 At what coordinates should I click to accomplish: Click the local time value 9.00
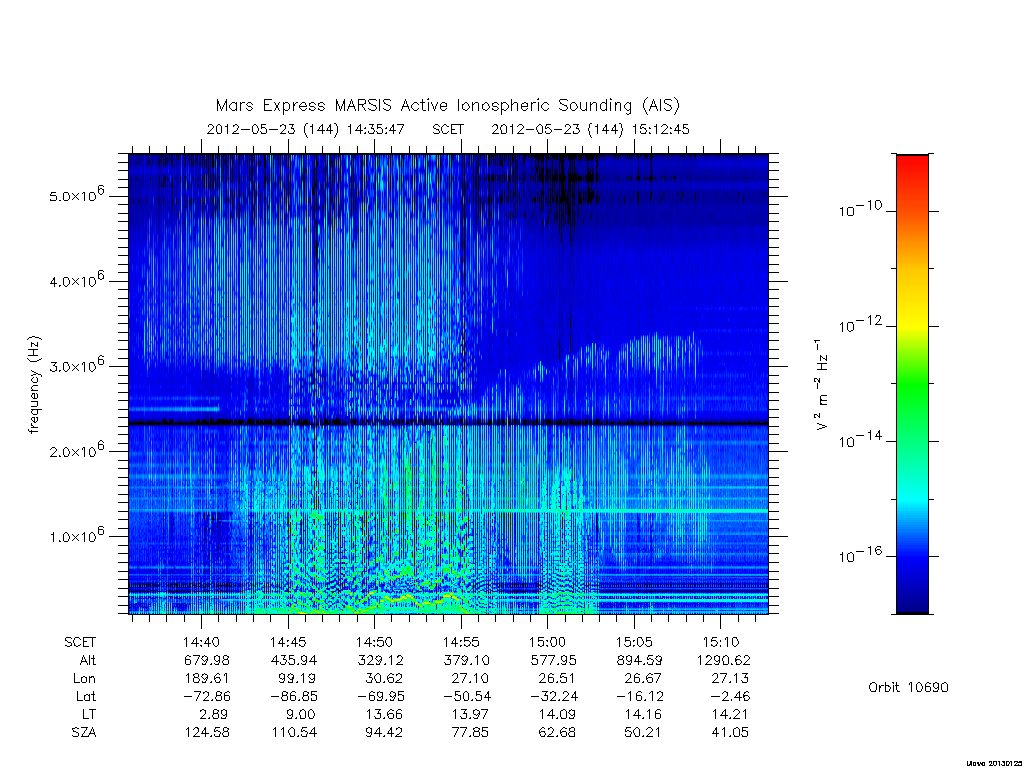301,714
